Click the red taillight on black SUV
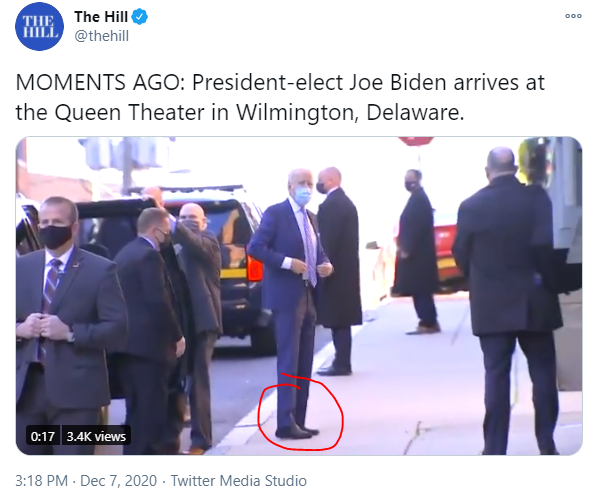This screenshot has width=597, height=500. (255, 268)
